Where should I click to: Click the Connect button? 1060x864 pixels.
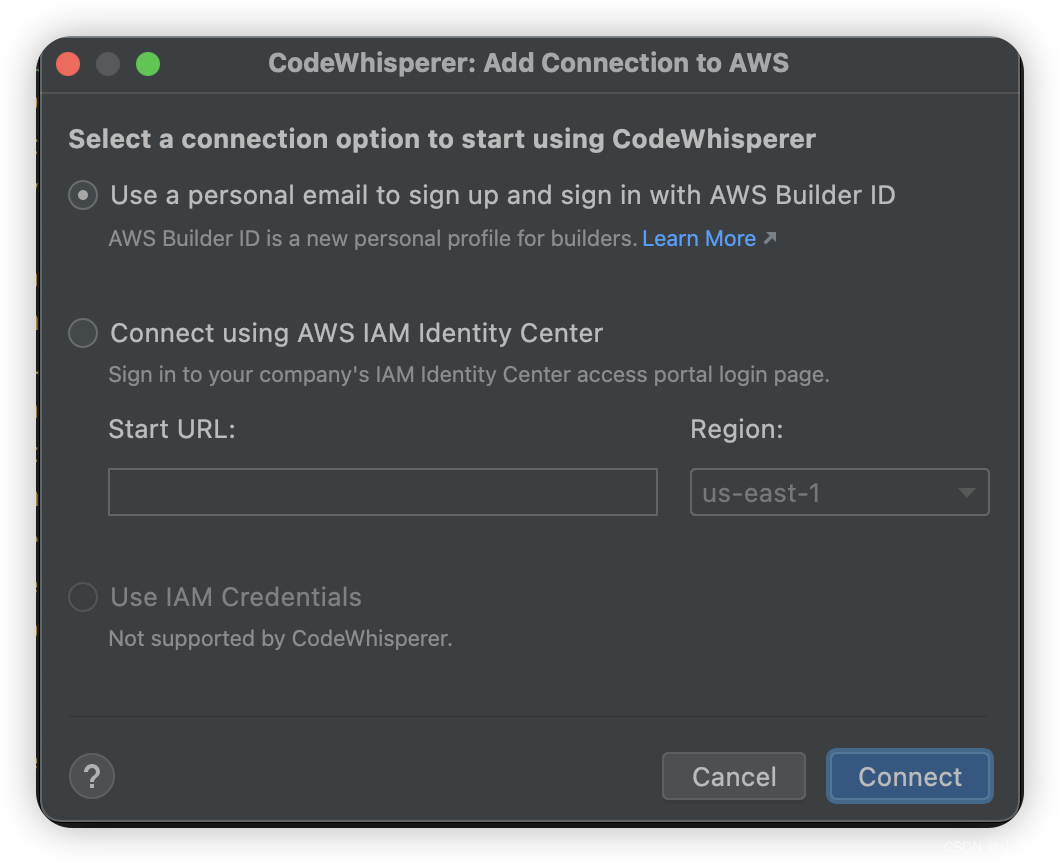910,776
